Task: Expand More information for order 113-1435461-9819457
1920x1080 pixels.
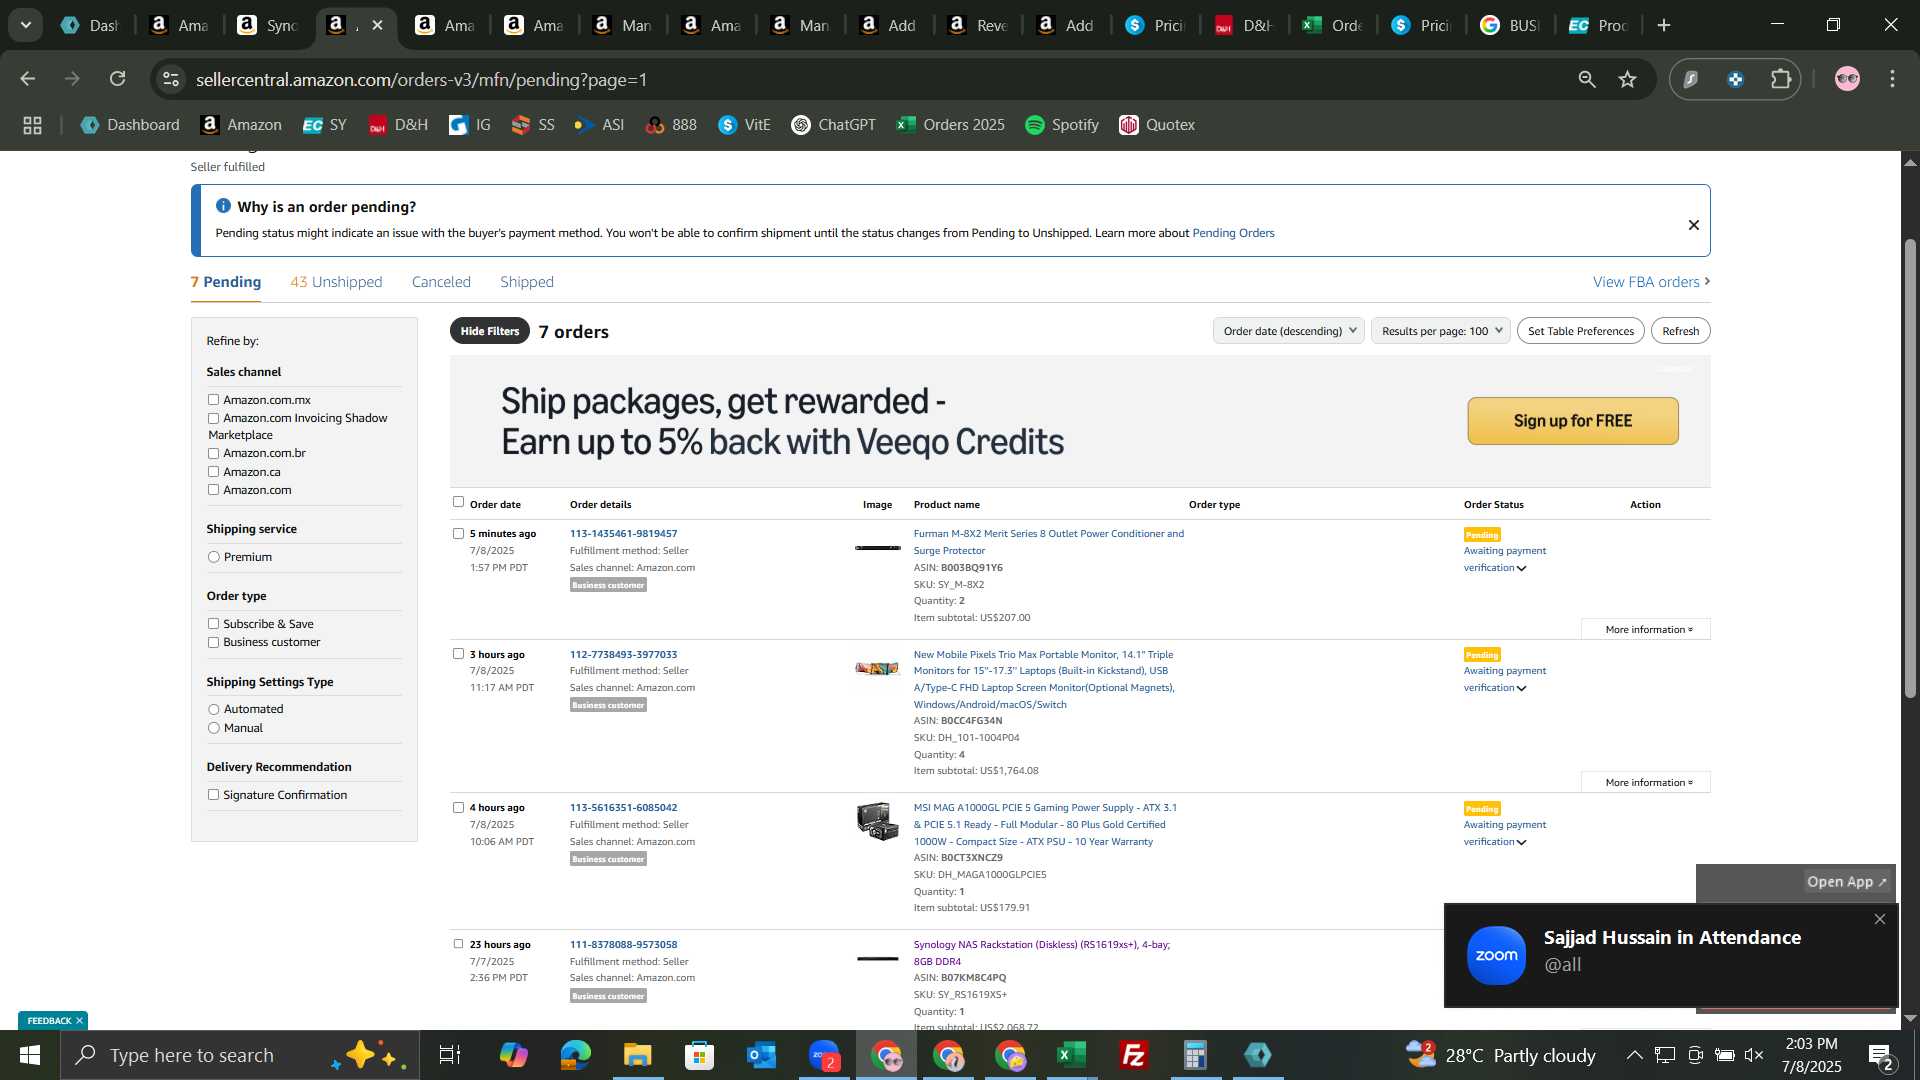Action: [1647, 629]
